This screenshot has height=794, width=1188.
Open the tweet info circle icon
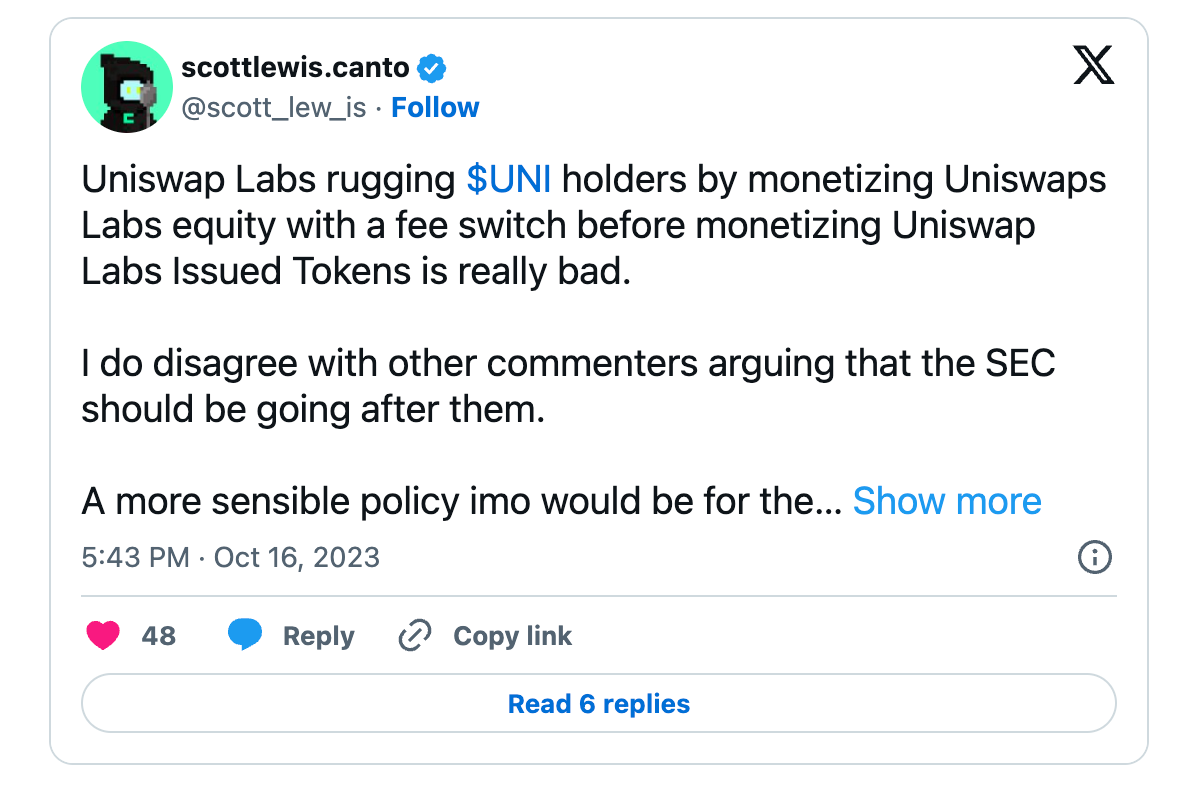pos(1095,557)
